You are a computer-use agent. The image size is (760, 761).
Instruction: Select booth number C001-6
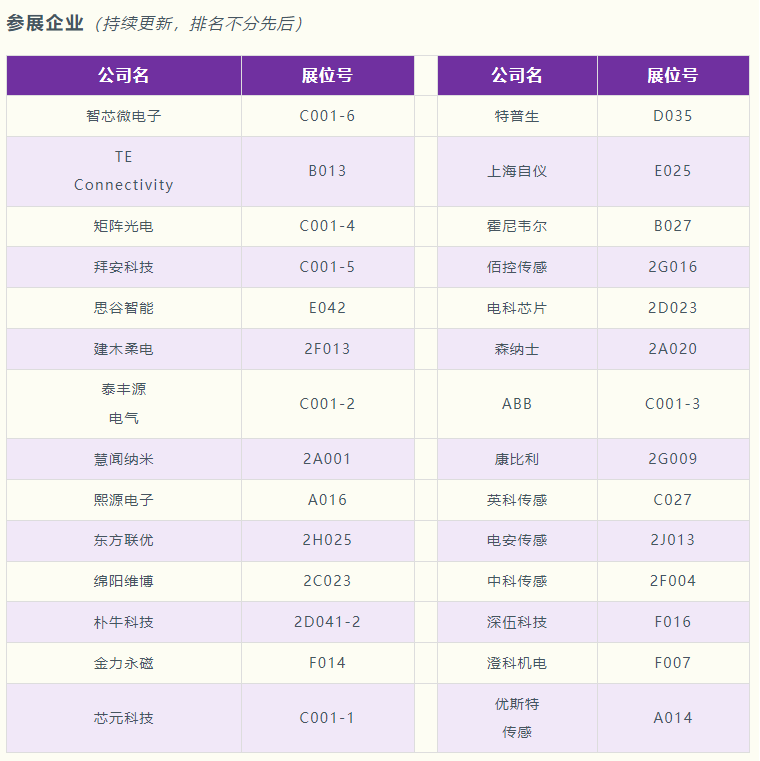(x=328, y=116)
